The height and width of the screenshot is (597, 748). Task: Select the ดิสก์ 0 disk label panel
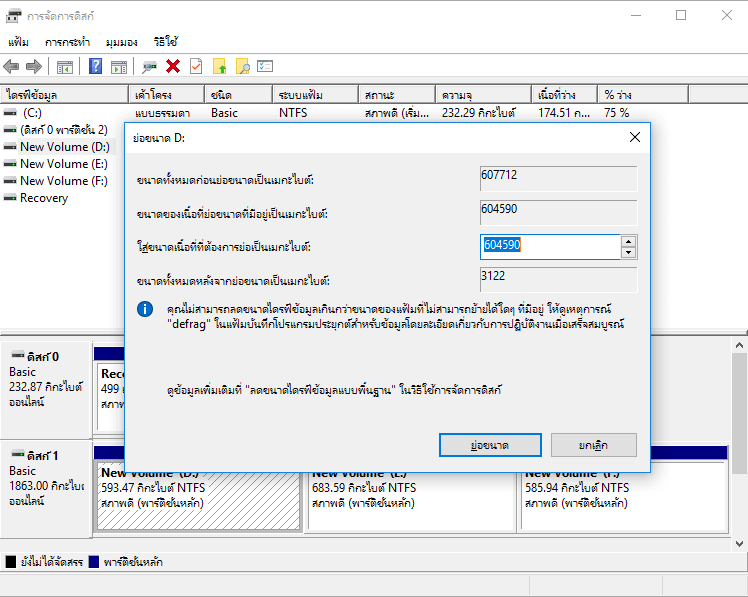(x=46, y=389)
